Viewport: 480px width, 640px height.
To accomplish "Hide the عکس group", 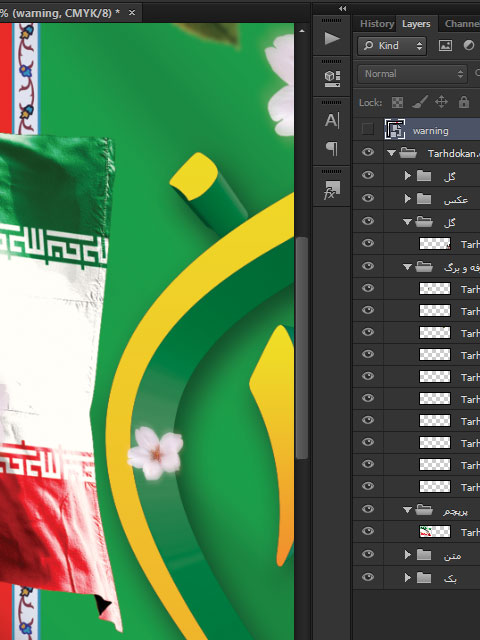I will click(368, 198).
